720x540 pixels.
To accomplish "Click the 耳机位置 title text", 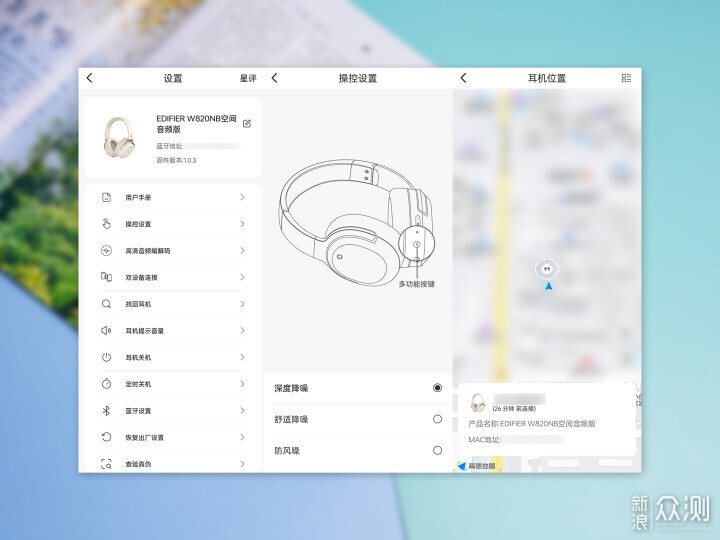I will (x=547, y=79).
